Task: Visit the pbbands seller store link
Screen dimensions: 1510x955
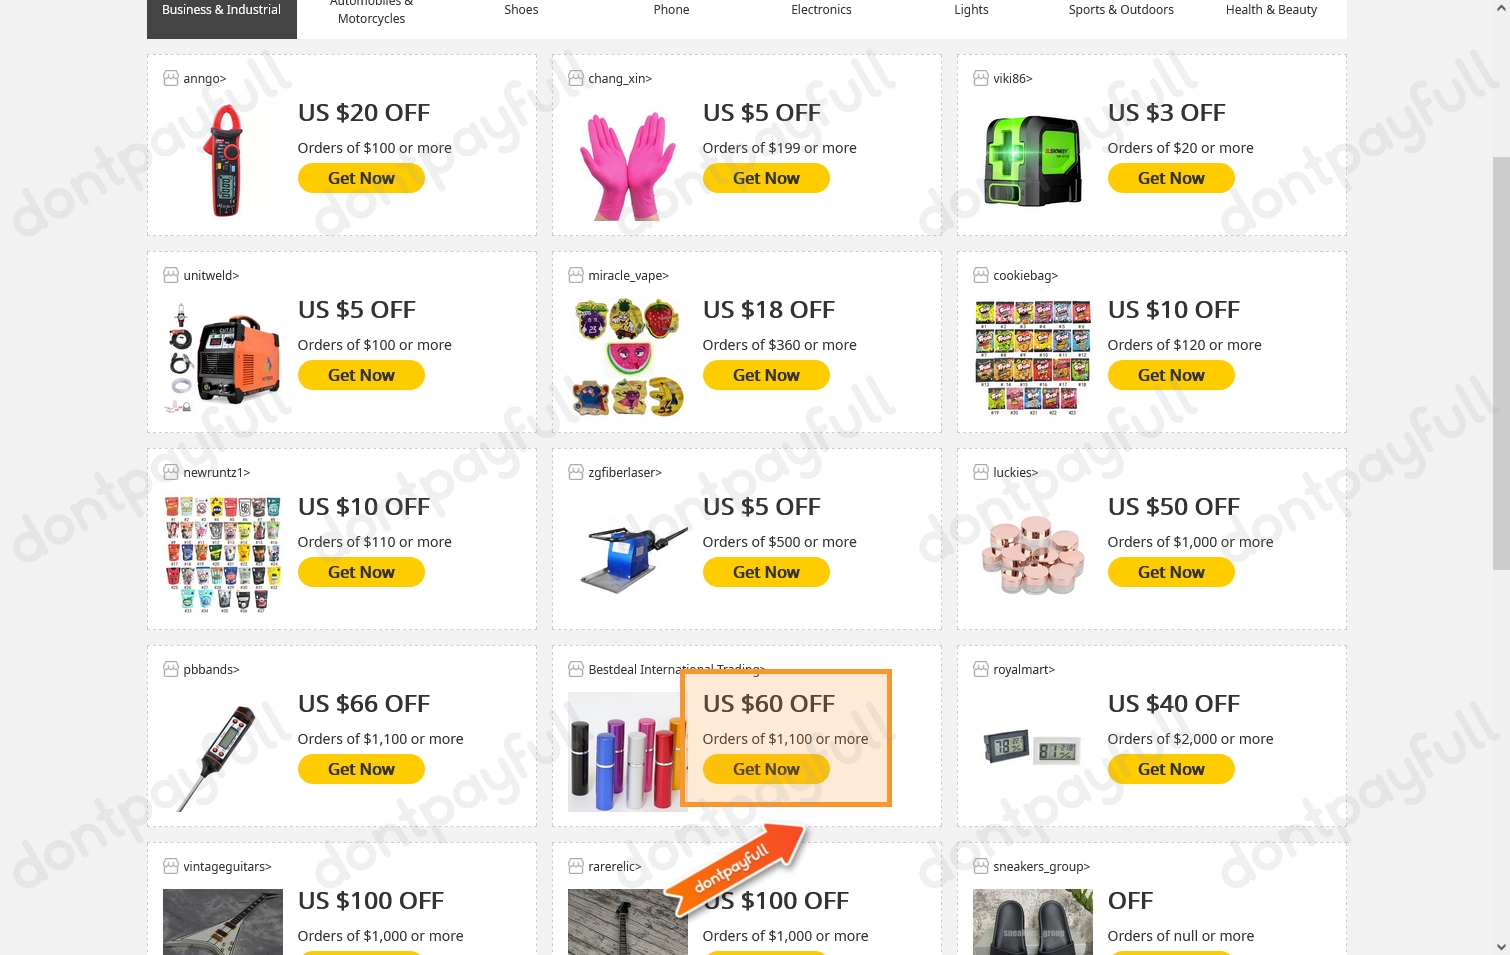Action: pyautogui.click(x=211, y=669)
